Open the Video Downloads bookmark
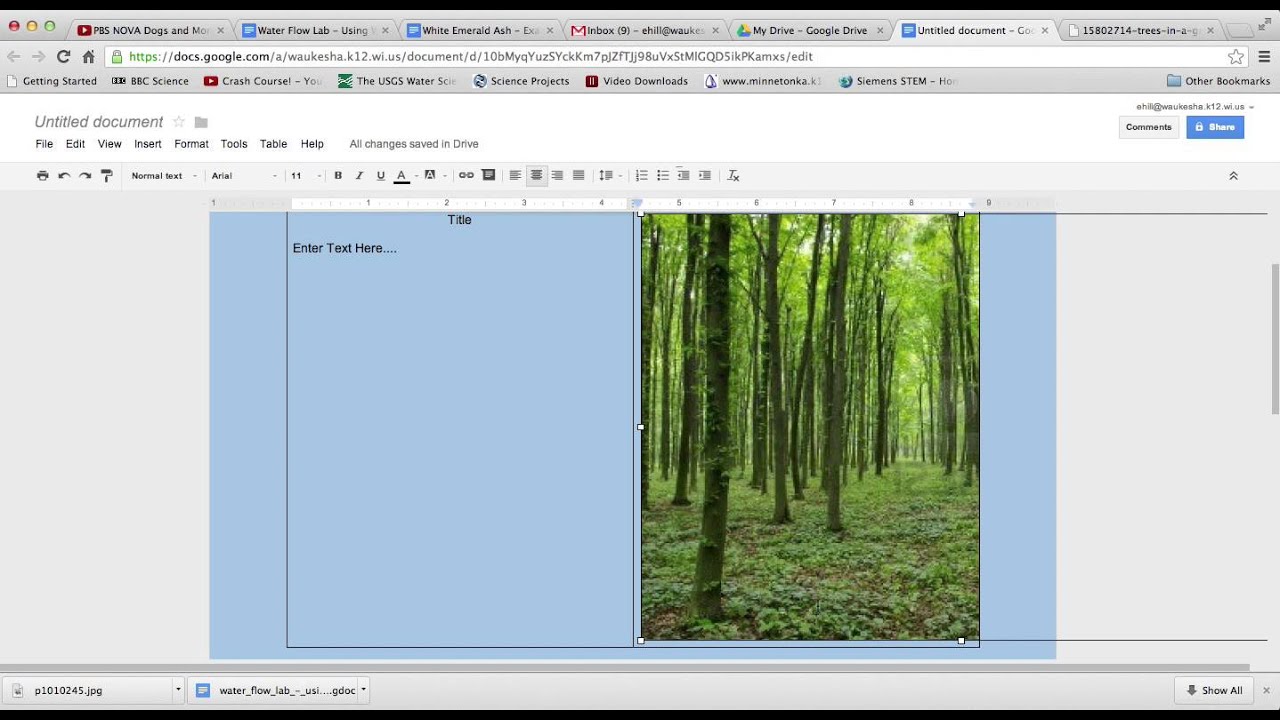Viewport: 1280px width, 720px height. [x=636, y=81]
